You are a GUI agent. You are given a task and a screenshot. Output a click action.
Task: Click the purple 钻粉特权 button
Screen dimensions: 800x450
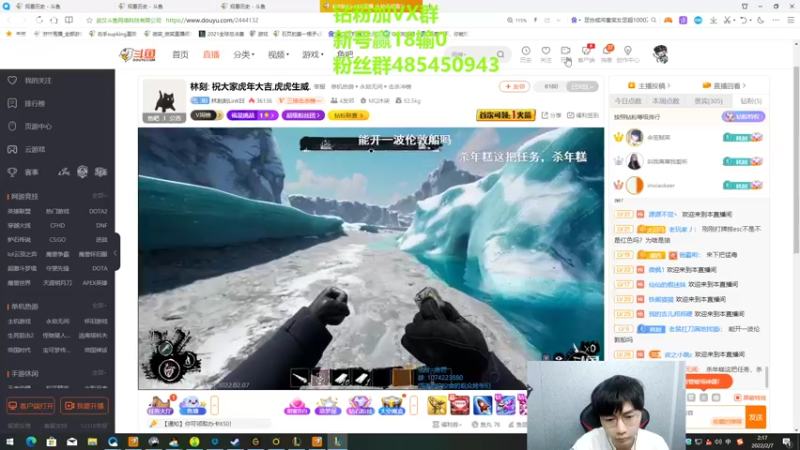(743, 117)
